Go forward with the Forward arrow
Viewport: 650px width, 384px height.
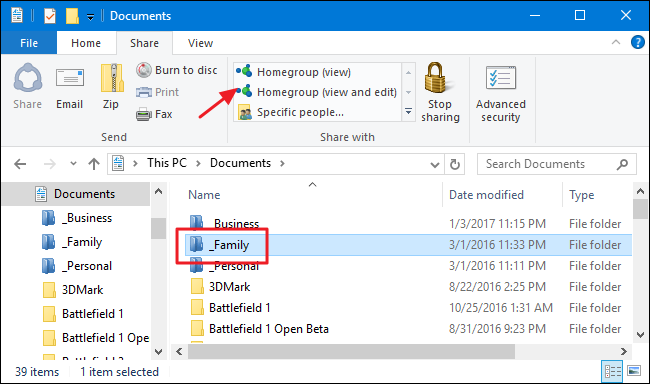[x=50, y=164]
